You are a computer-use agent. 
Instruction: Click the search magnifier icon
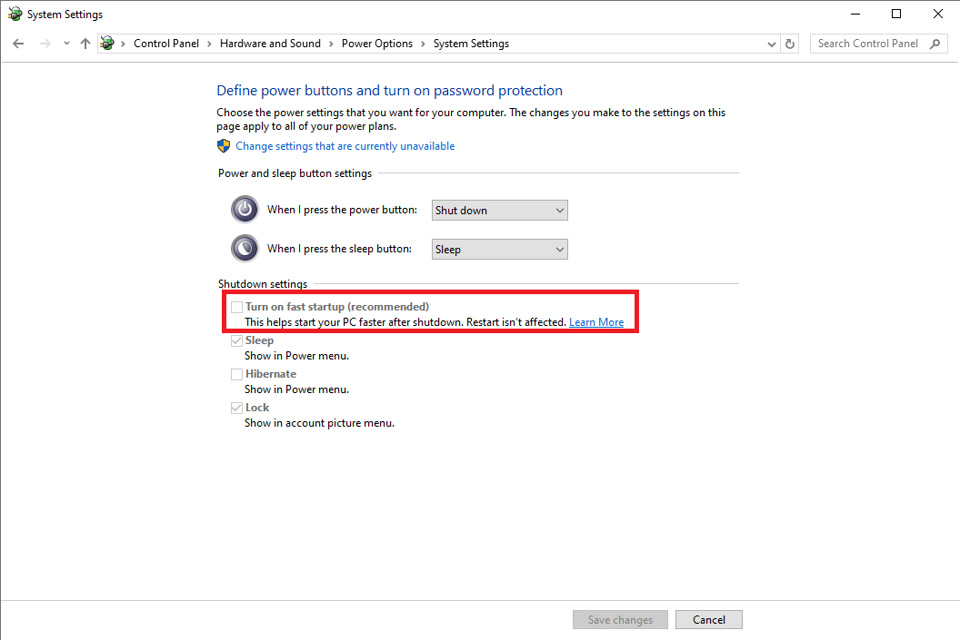pyautogui.click(x=935, y=44)
